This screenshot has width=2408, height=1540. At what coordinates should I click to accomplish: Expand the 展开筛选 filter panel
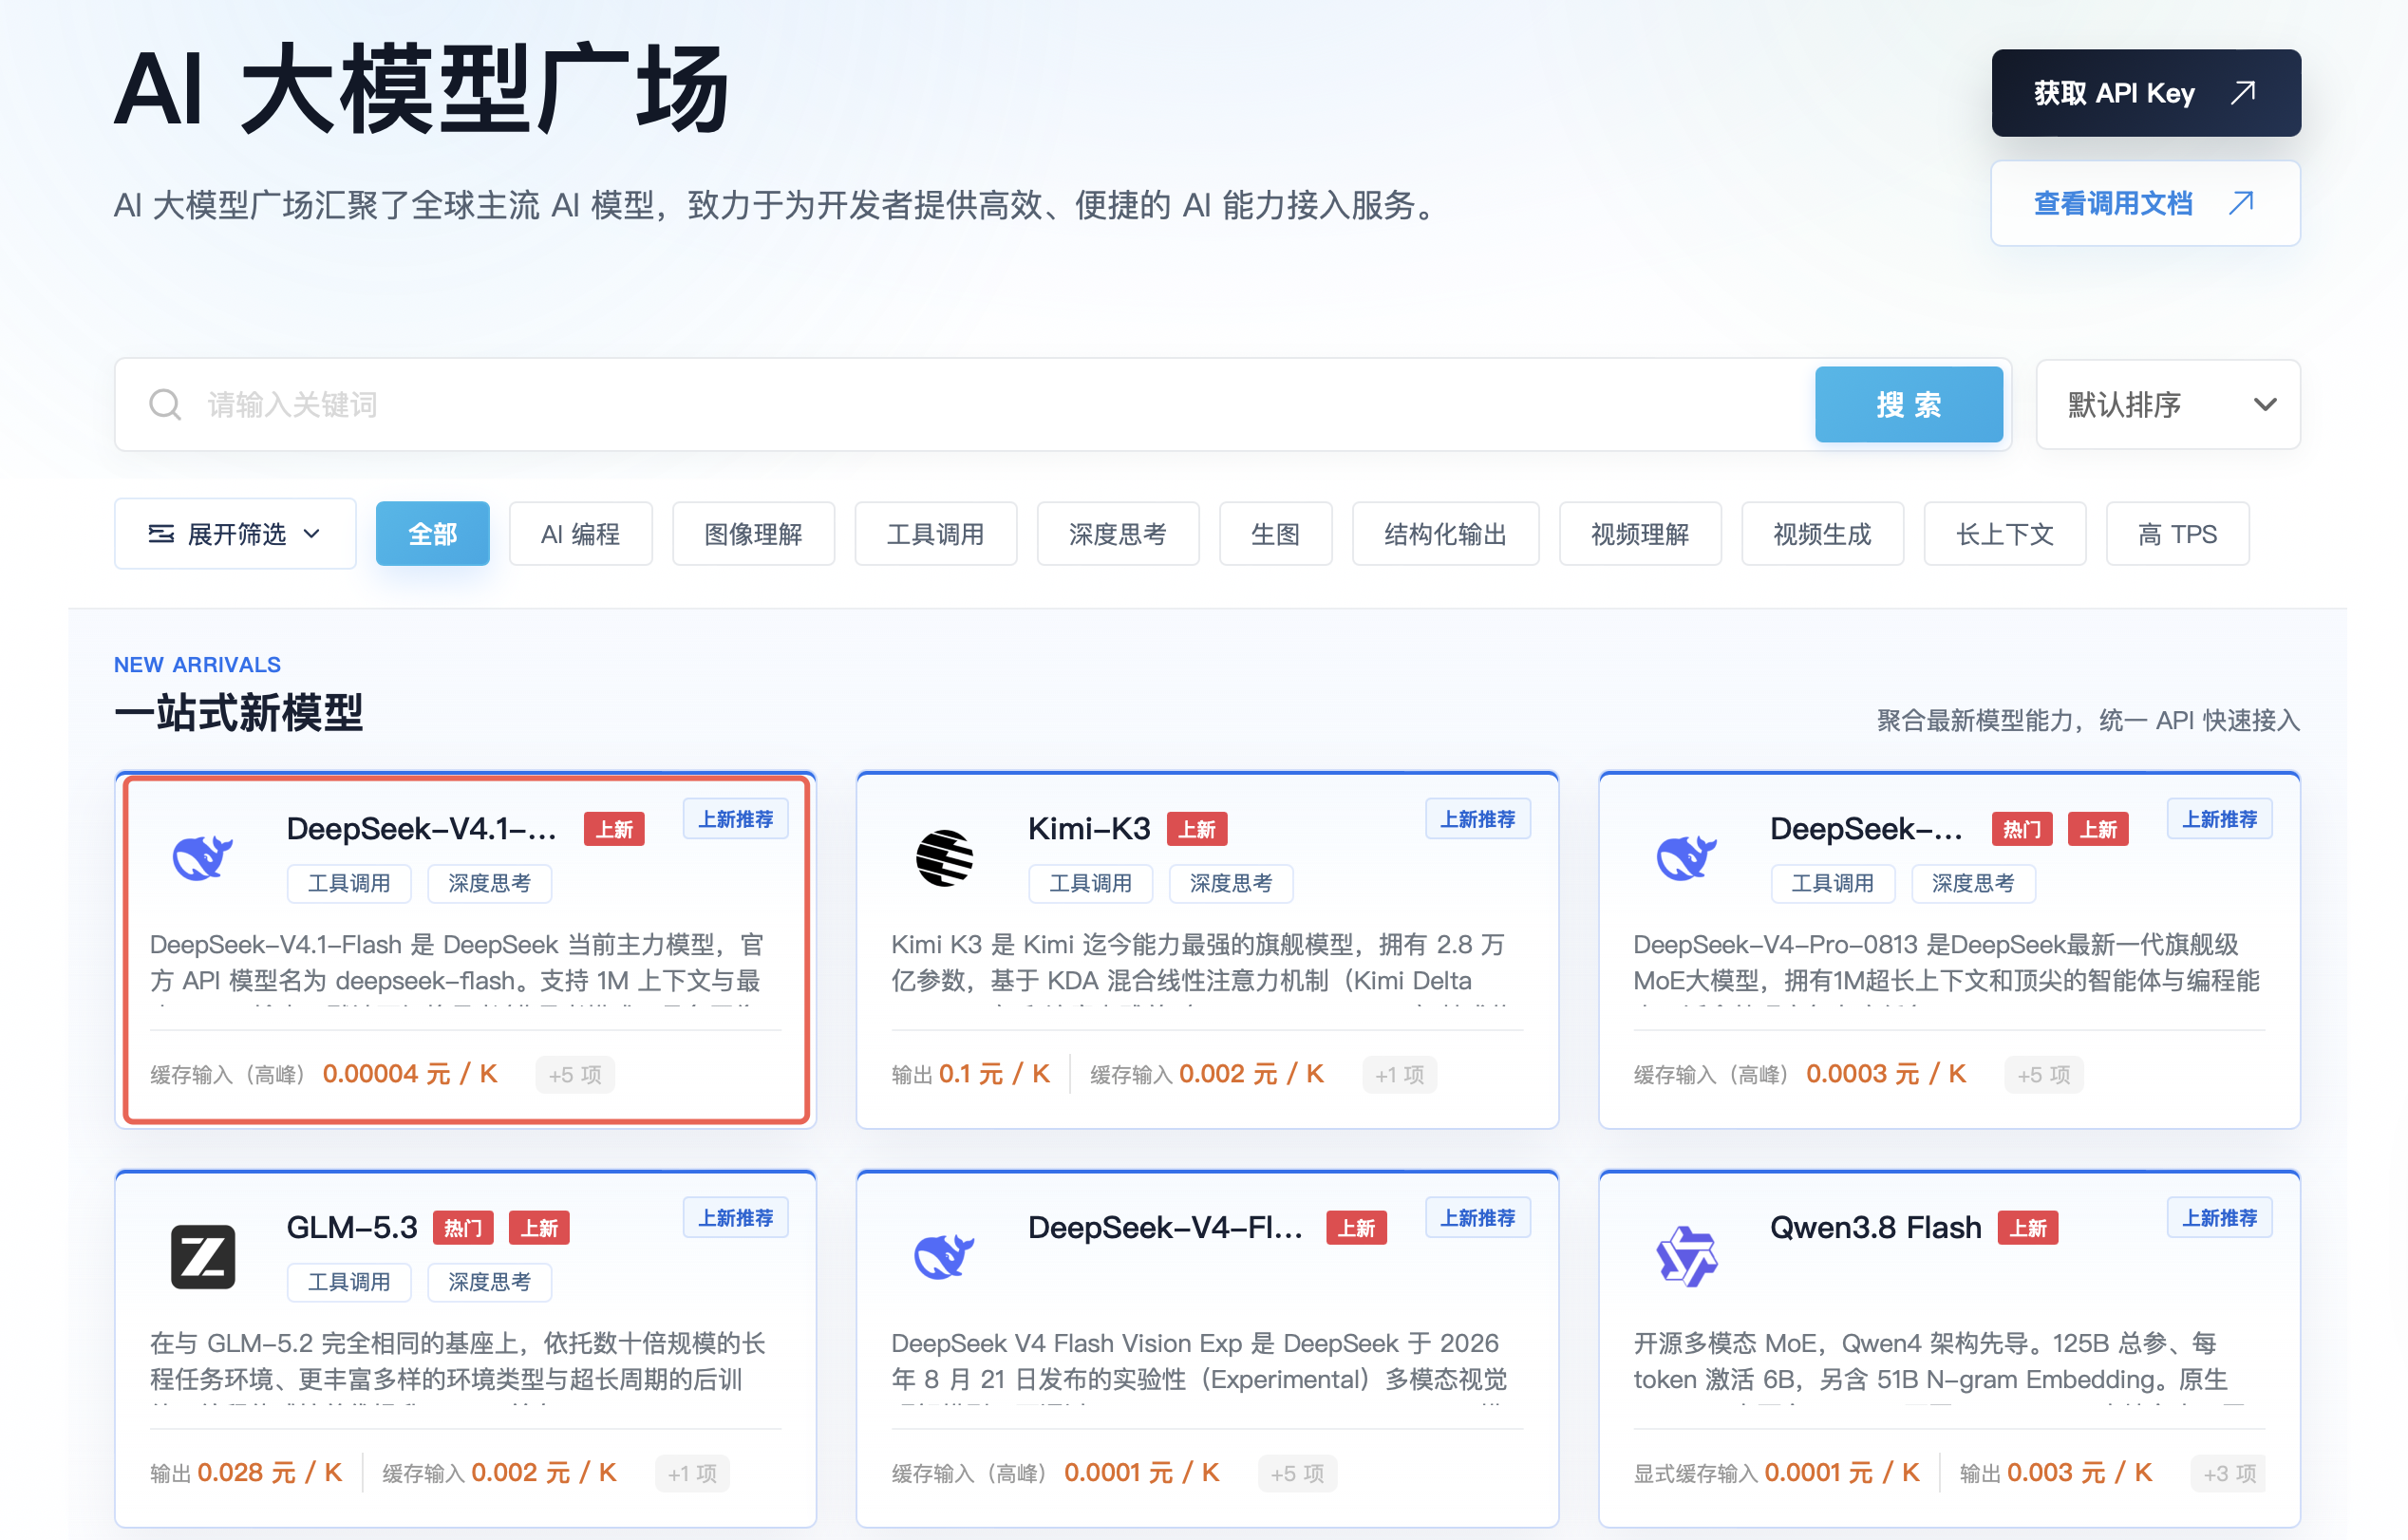coord(235,534)
